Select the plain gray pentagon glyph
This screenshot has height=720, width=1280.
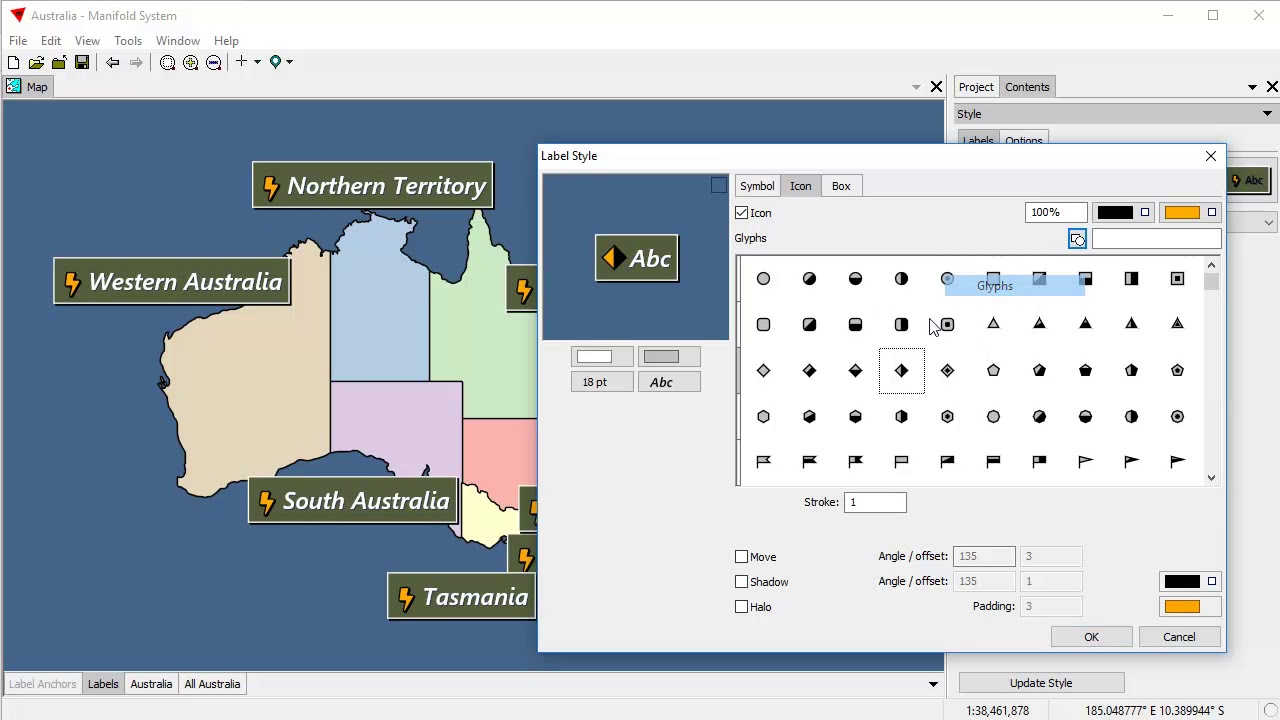pos(993,371)
